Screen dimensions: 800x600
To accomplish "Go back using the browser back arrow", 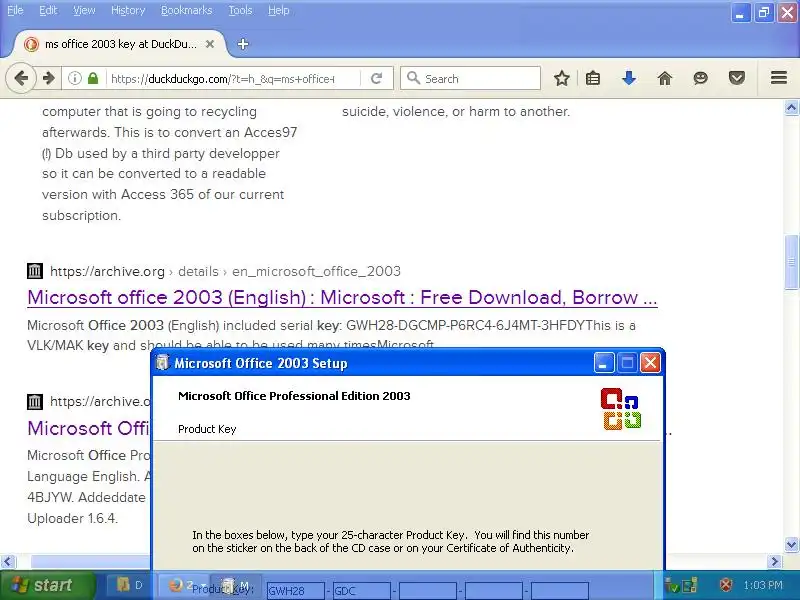I will (x=21, y=79).
